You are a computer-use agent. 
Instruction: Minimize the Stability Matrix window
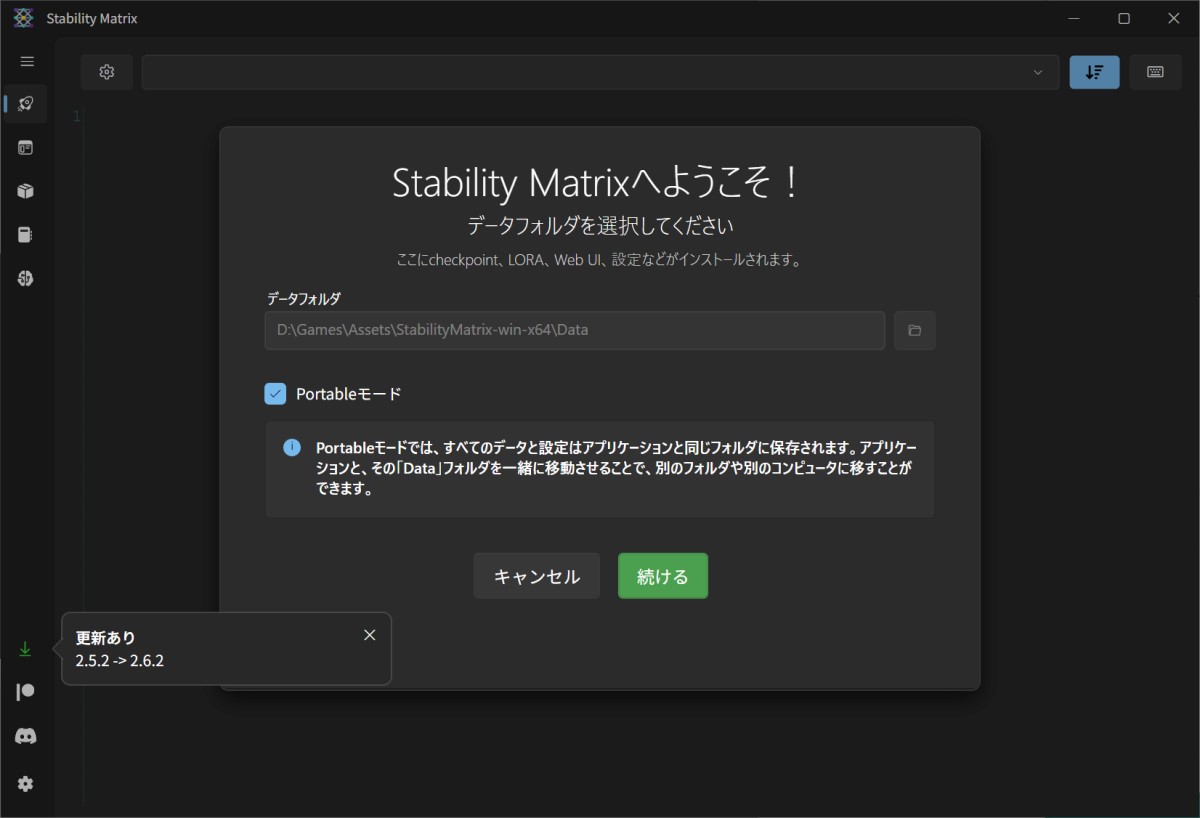1074,18
